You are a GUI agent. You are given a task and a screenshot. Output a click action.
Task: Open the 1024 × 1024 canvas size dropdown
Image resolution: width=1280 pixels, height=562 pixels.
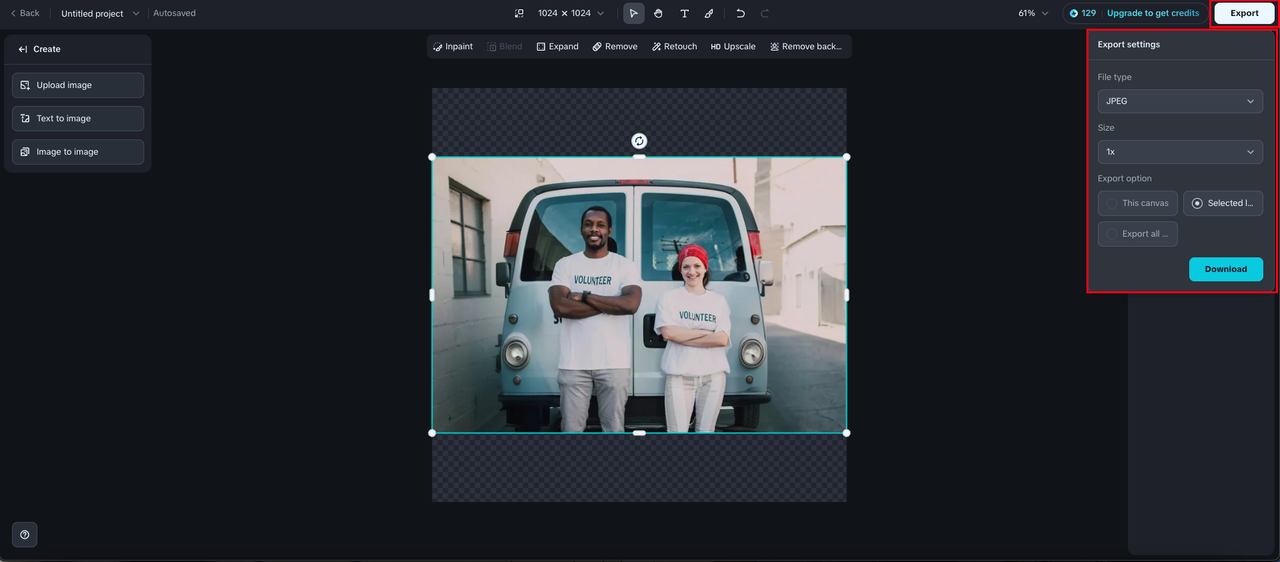[x=571, y=13]
